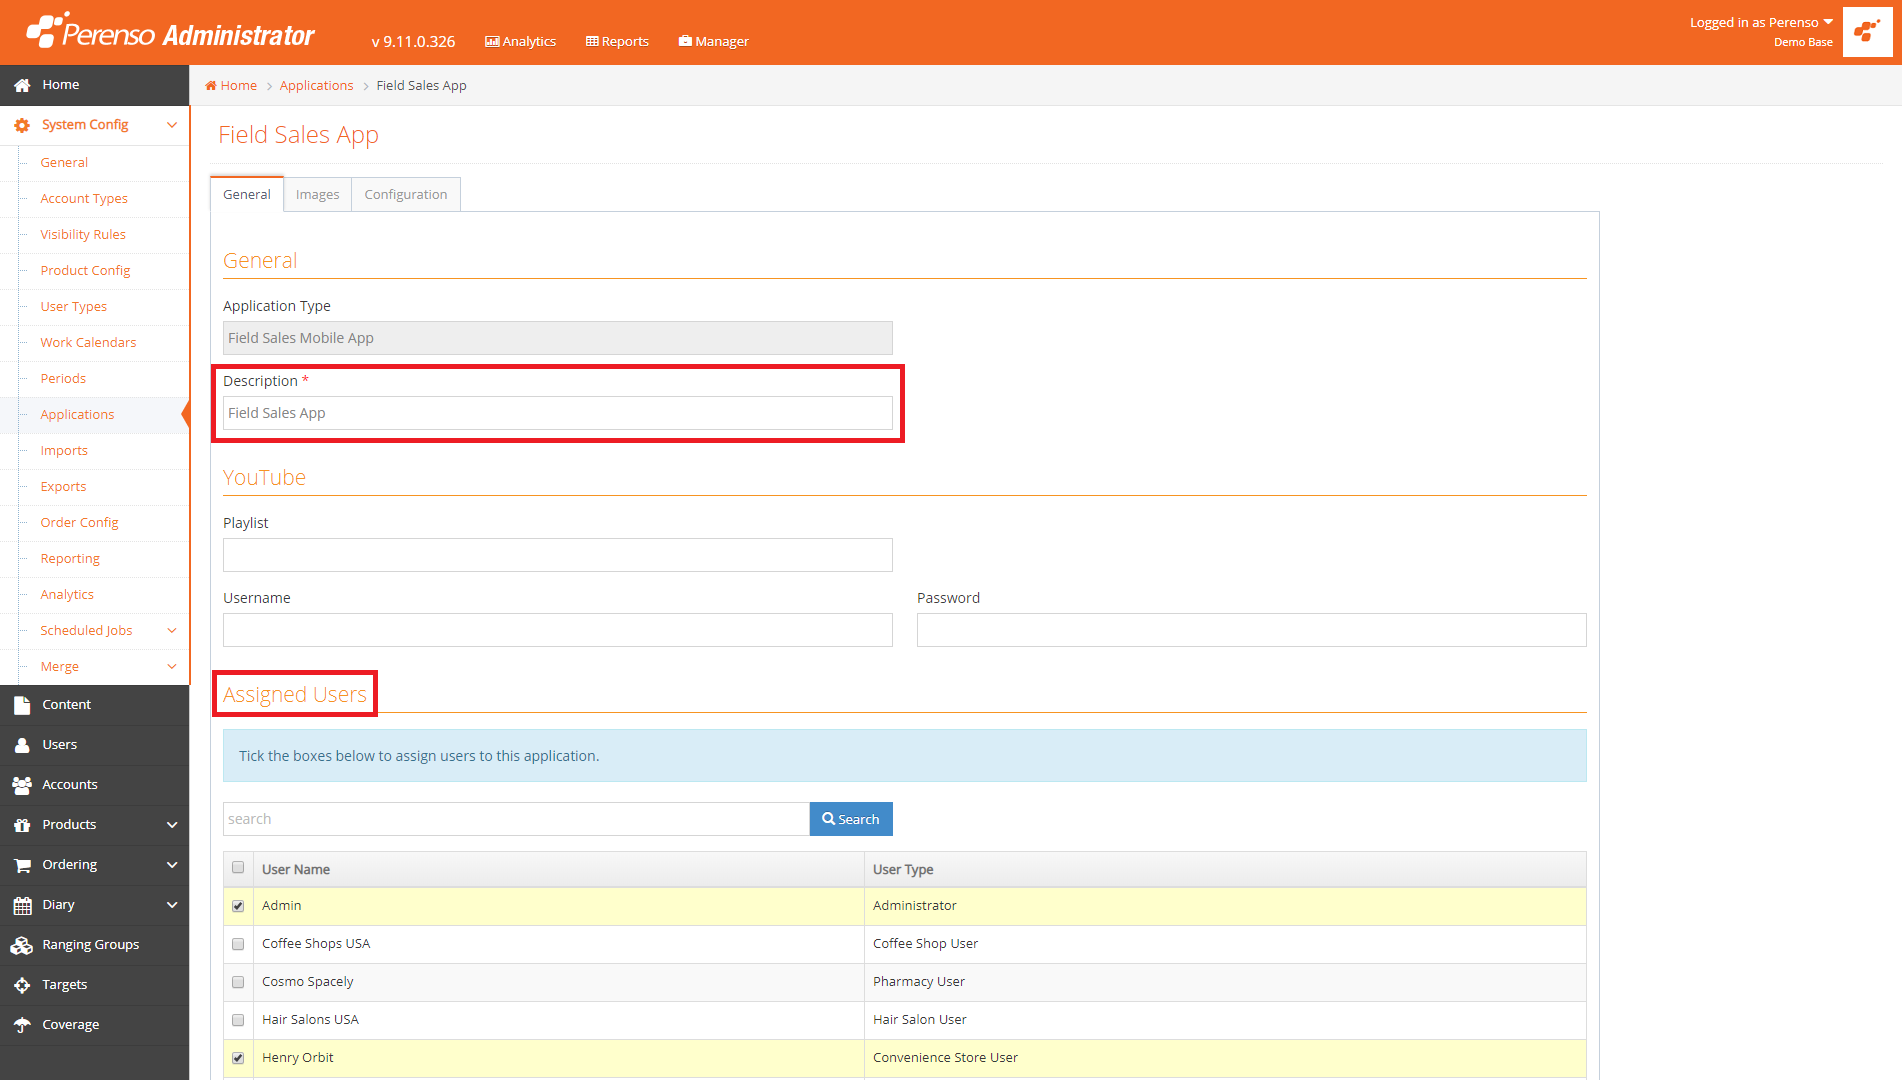Click the Ranging Groups cubes icon

coord(22,945)
